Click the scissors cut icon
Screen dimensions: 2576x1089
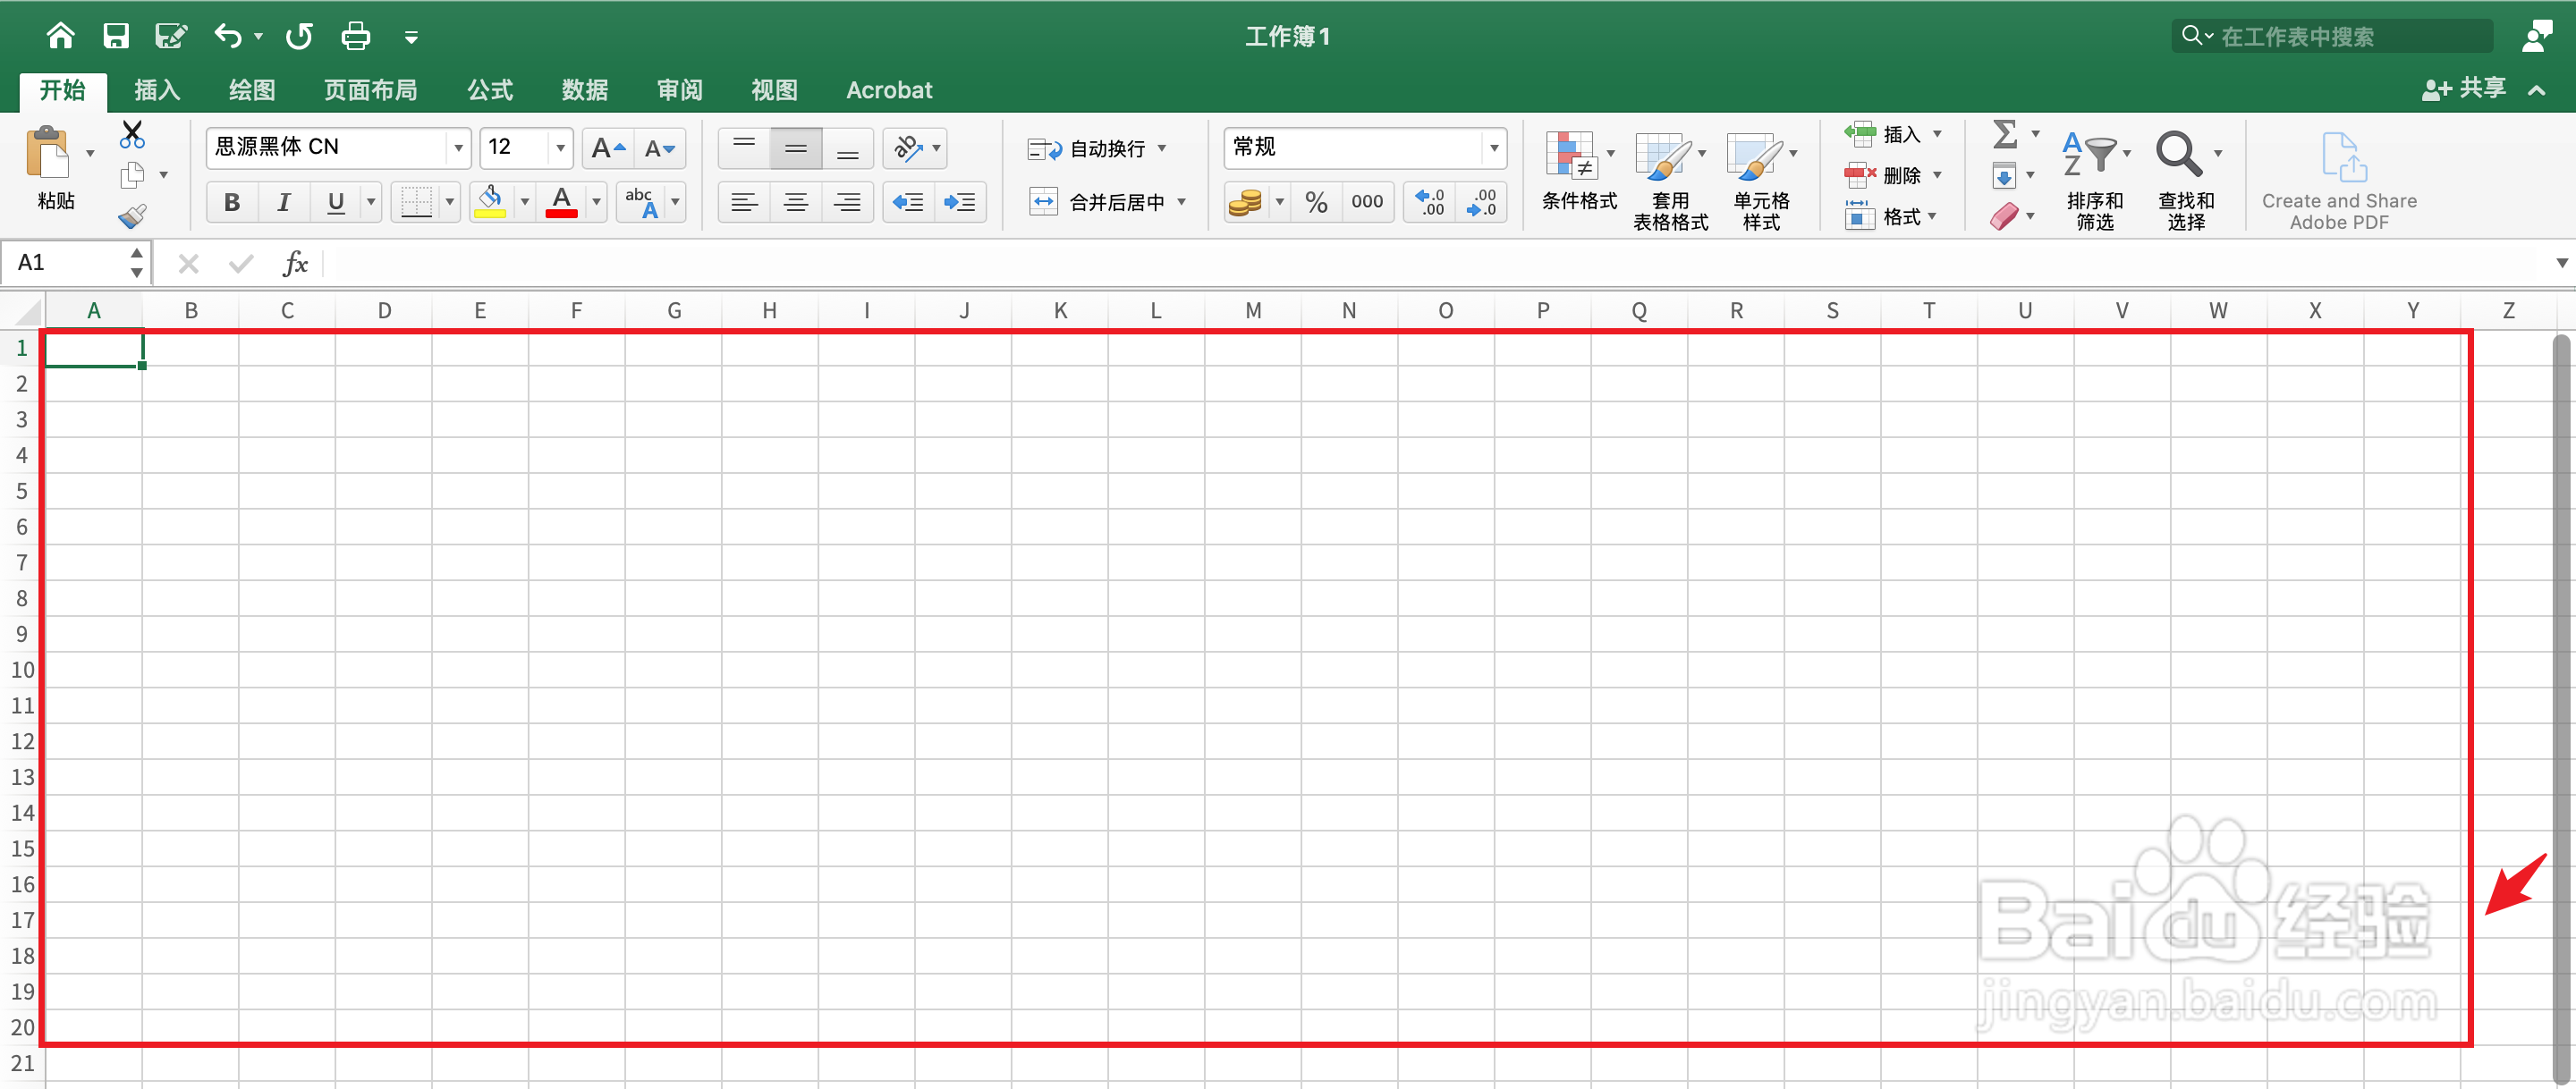point(132,134)
